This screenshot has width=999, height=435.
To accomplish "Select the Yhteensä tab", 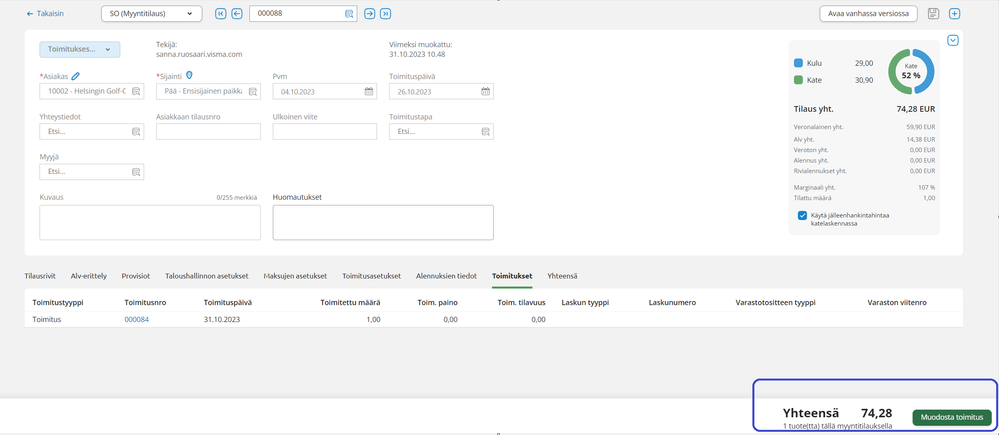I will [x=562, y=275].
